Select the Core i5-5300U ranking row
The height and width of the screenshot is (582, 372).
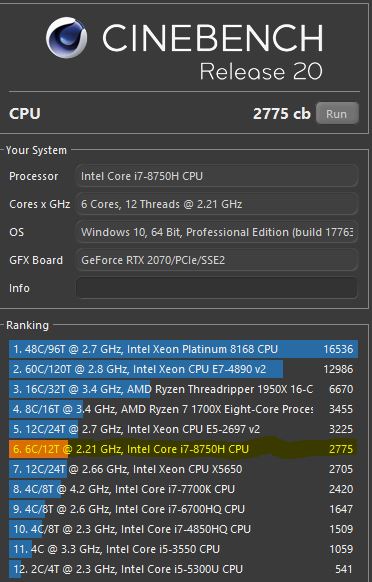[183, 569]
